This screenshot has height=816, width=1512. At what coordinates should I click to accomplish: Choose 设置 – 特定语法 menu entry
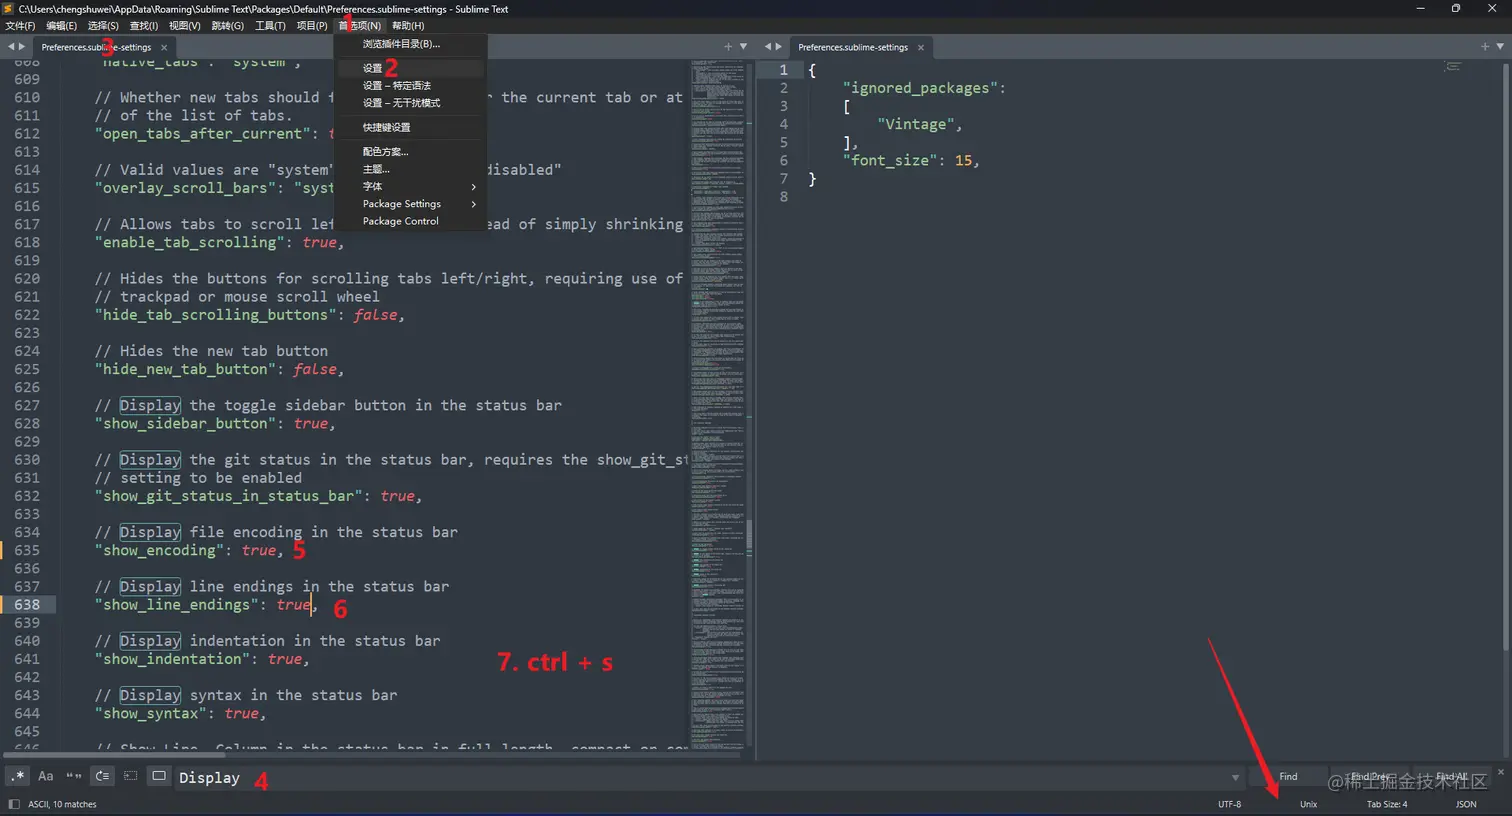pyautogui.click(x=410, y=86)
